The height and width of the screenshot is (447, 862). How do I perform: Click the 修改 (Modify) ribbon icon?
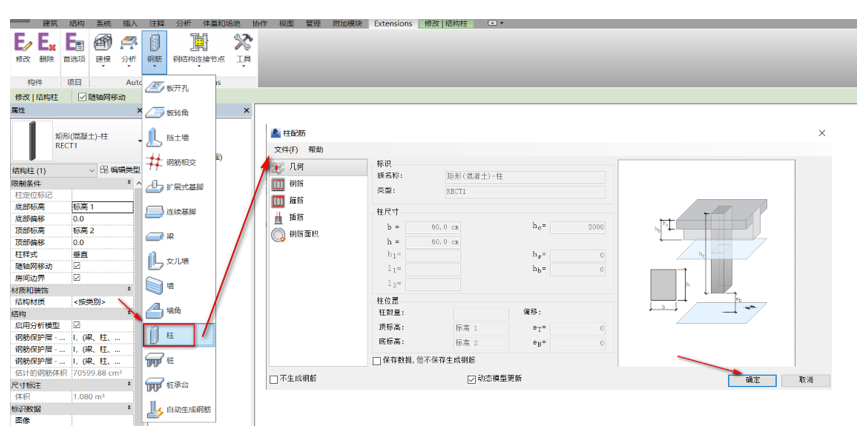[x=22, y=47]
